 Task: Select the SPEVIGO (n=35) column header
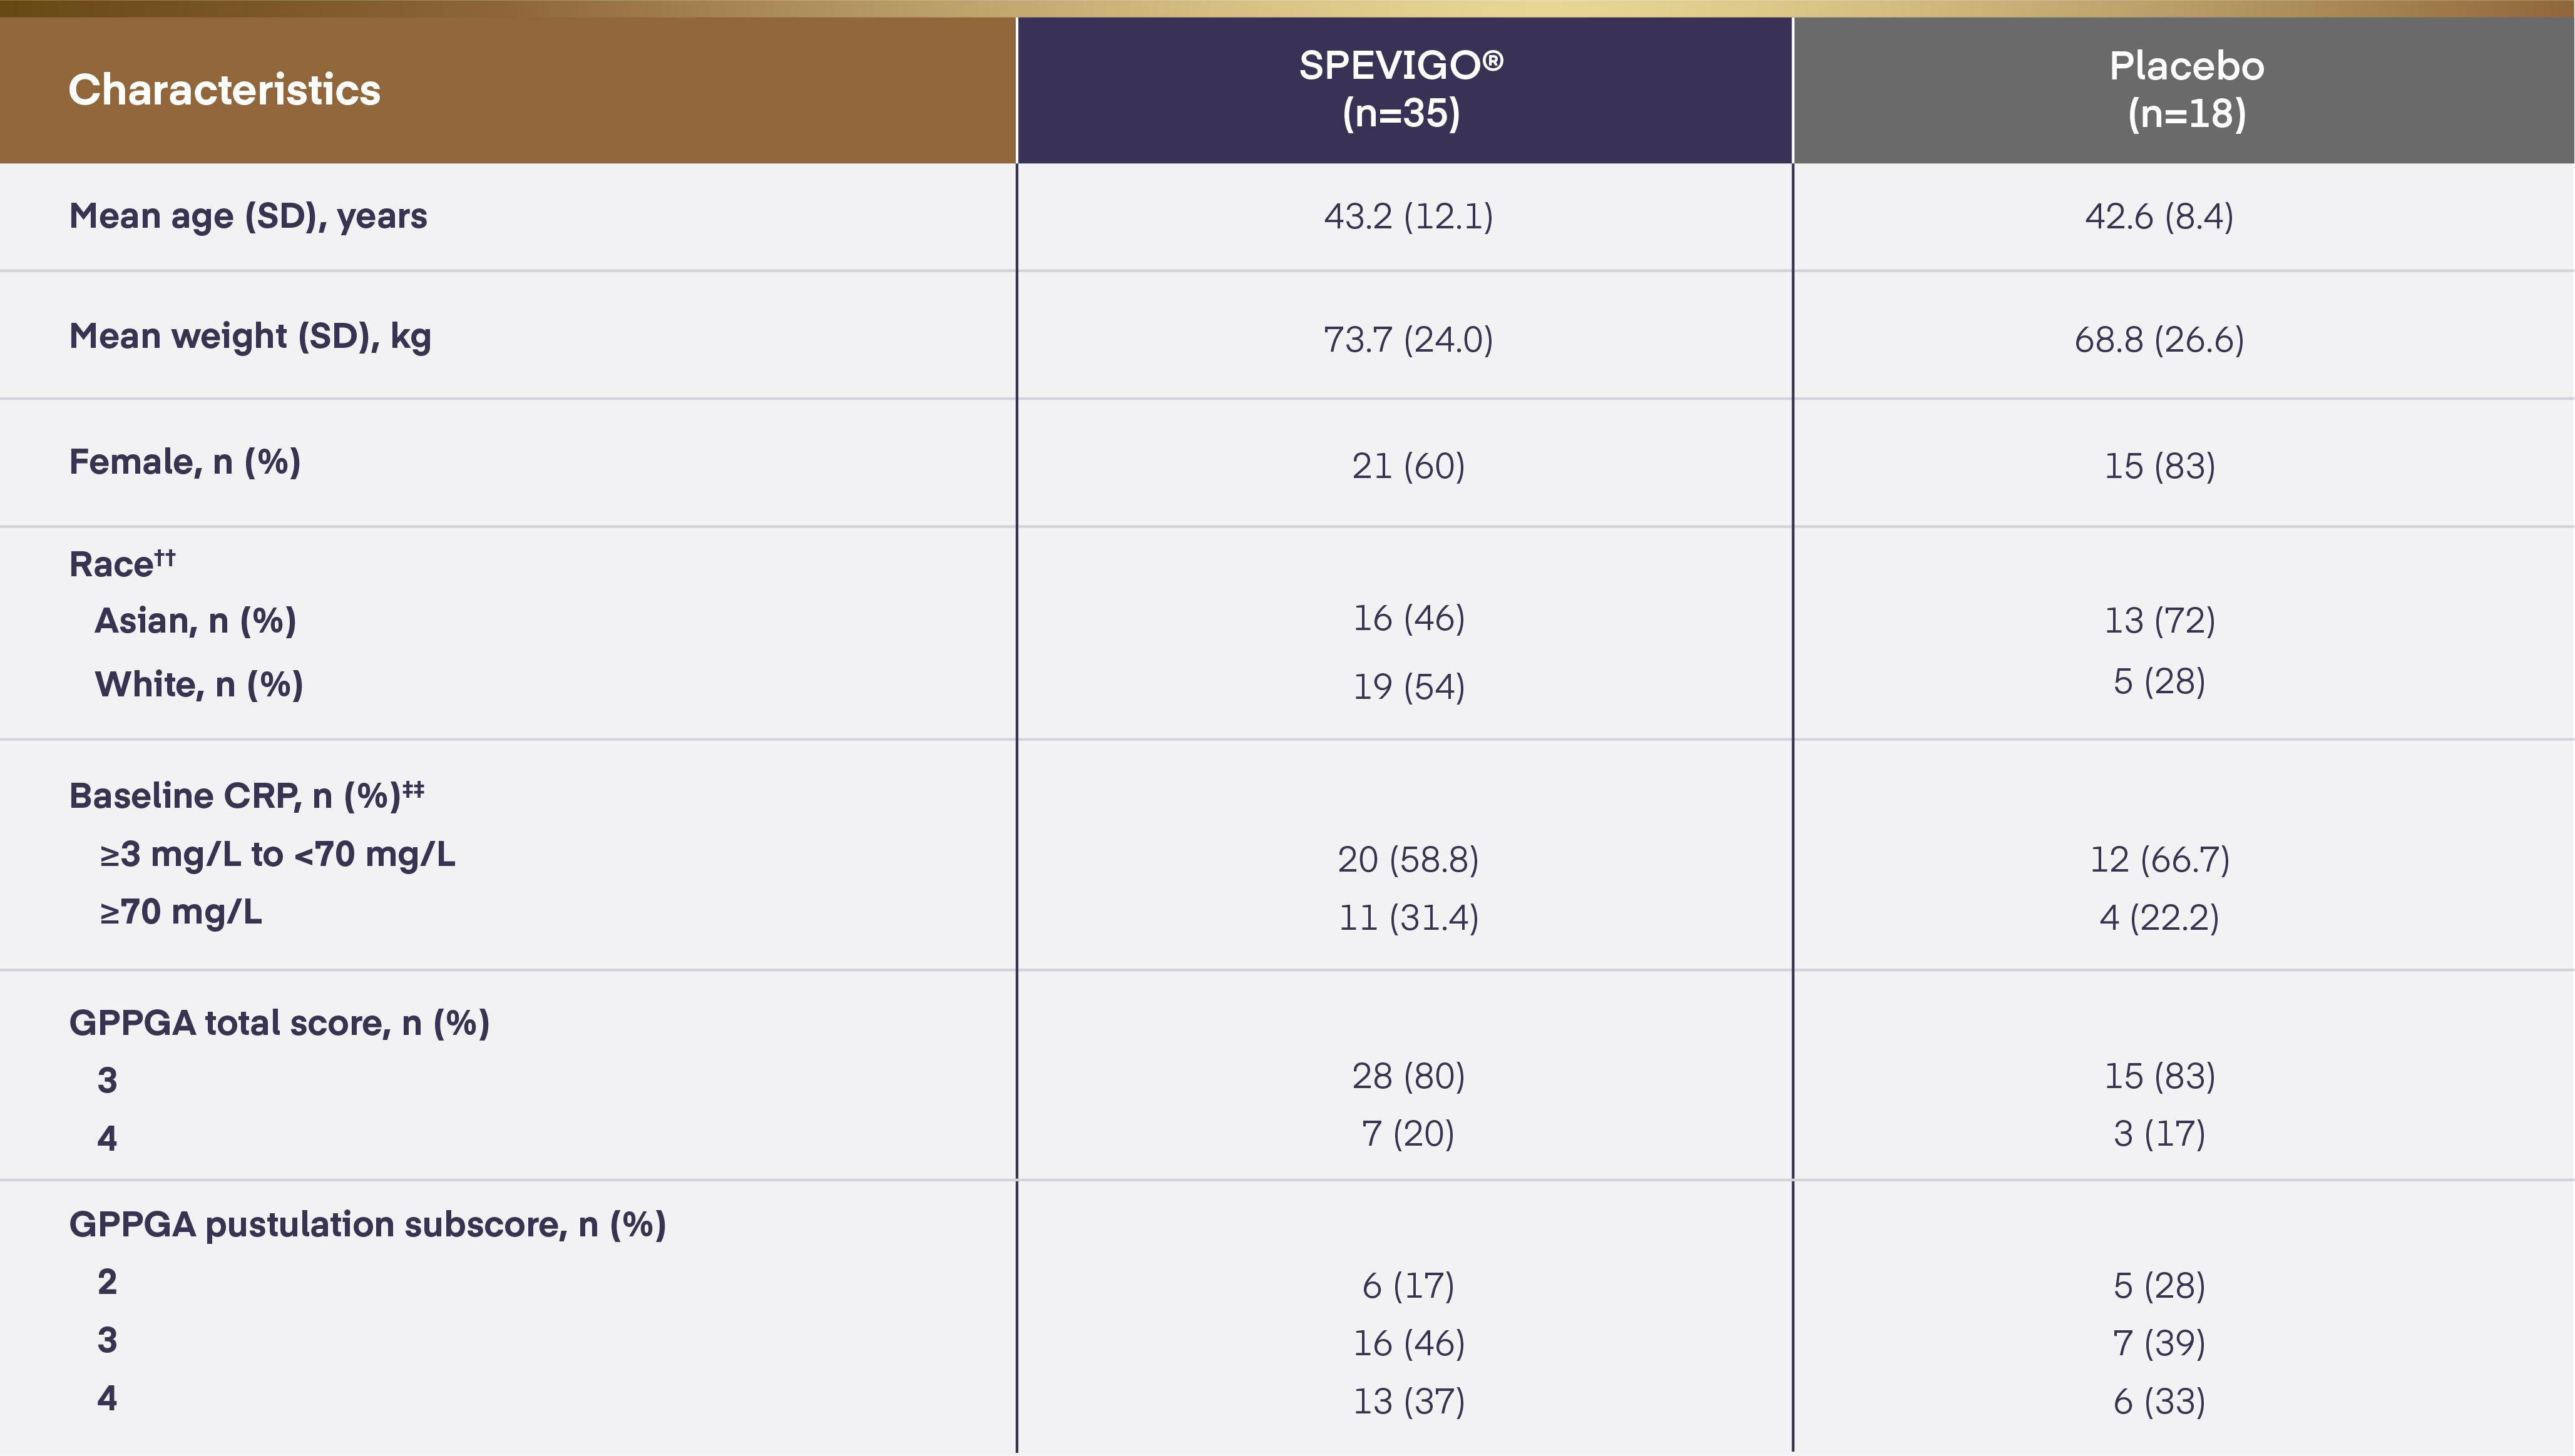pyautogui.click(x=1401, y=89)
